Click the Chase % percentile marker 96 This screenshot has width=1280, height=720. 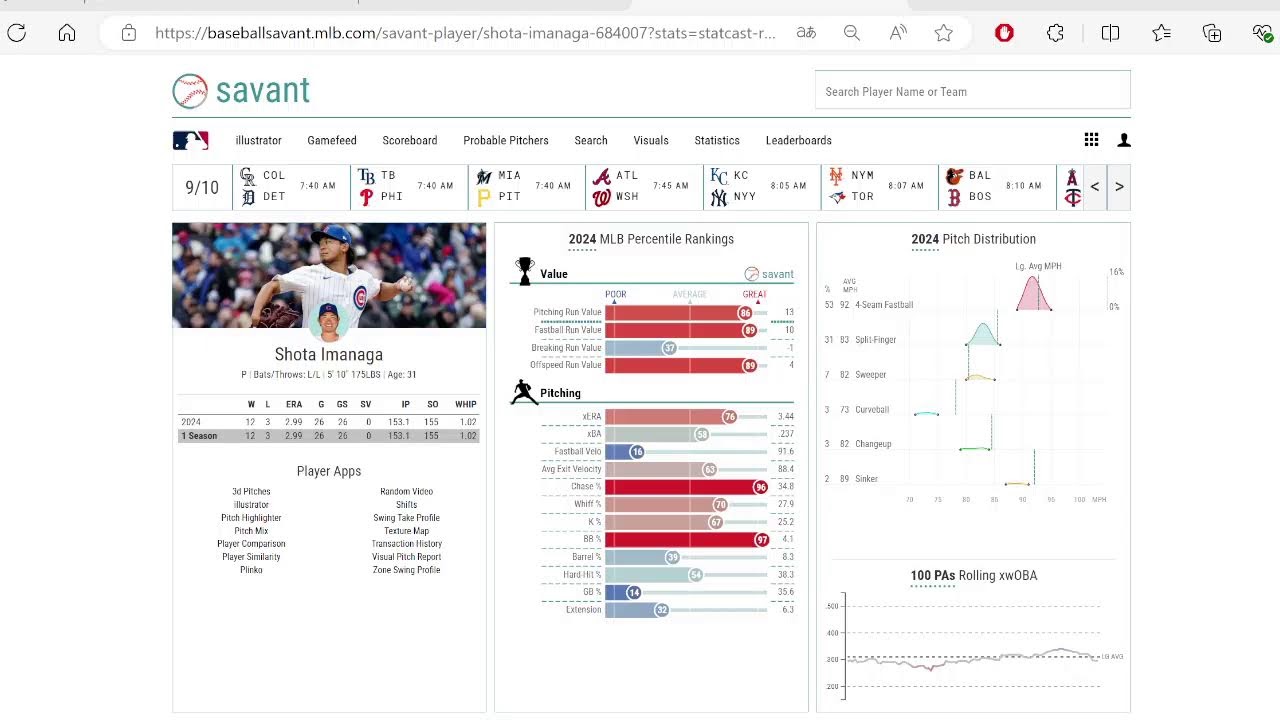[760, 487]
